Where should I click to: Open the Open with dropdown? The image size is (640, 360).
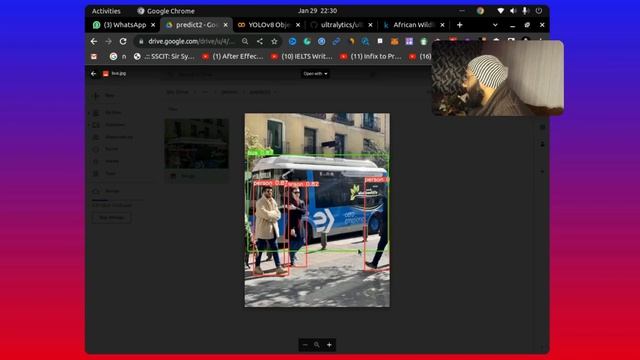click(x=315, y=74)
